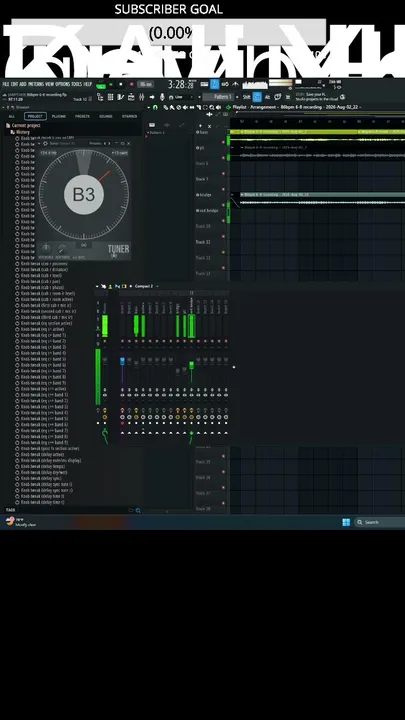Viewport: 405px width, 720px height.
Task: Select the Delete tool in playlist toolbar
Action: pos(178,107)
